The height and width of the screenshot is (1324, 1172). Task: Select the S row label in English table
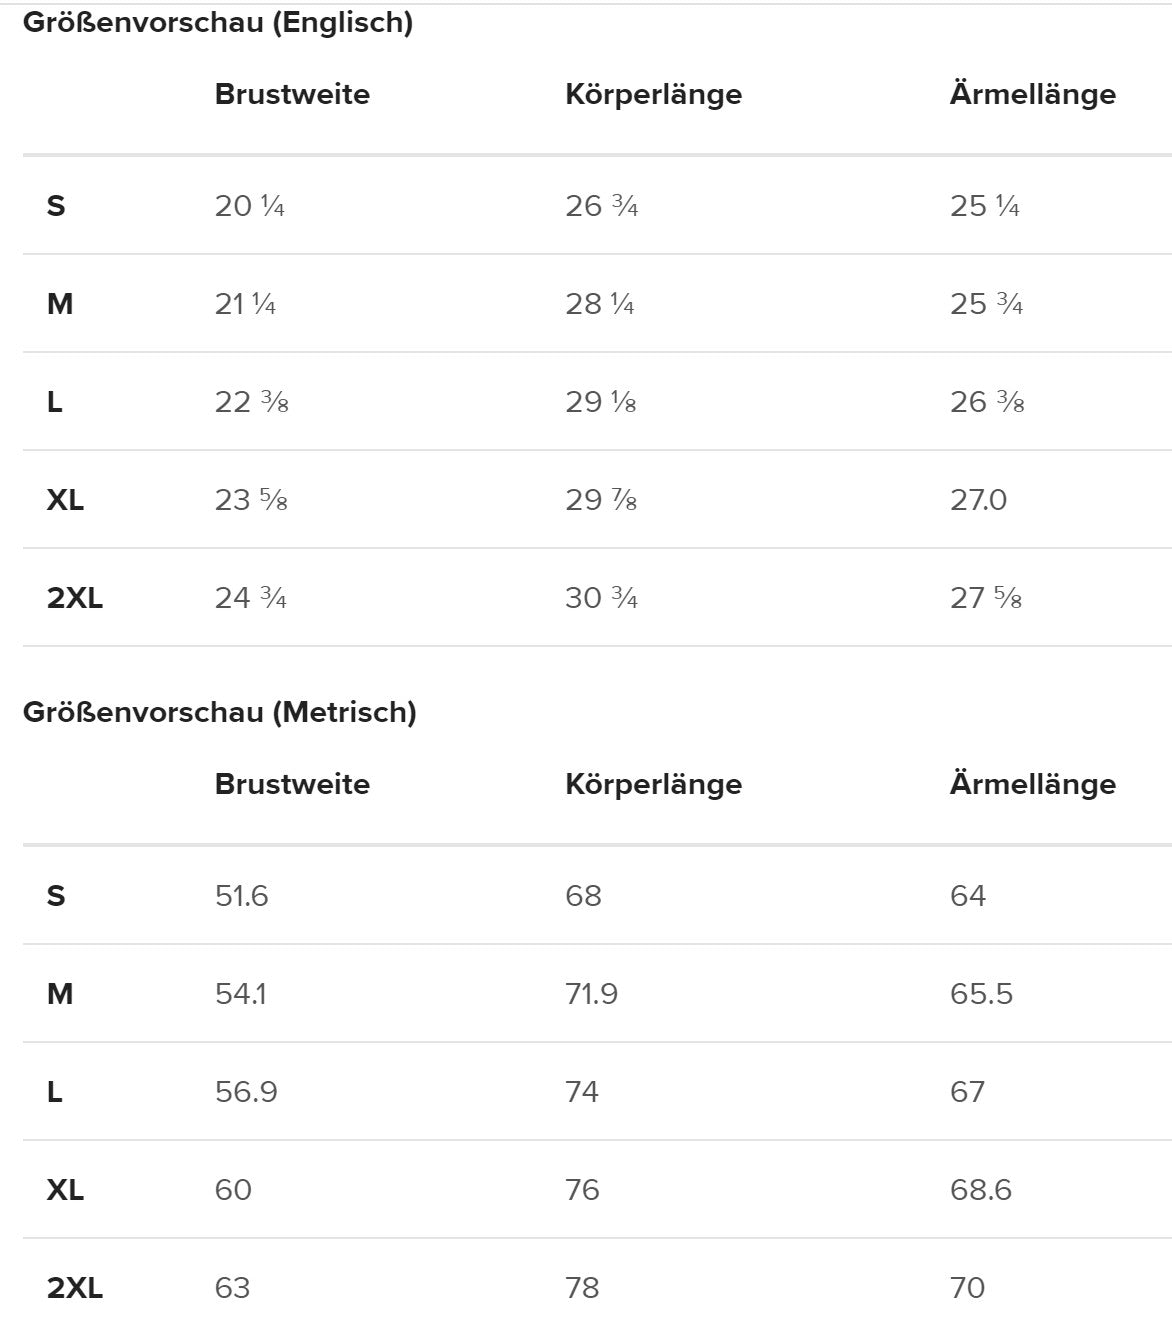[56, 206]
